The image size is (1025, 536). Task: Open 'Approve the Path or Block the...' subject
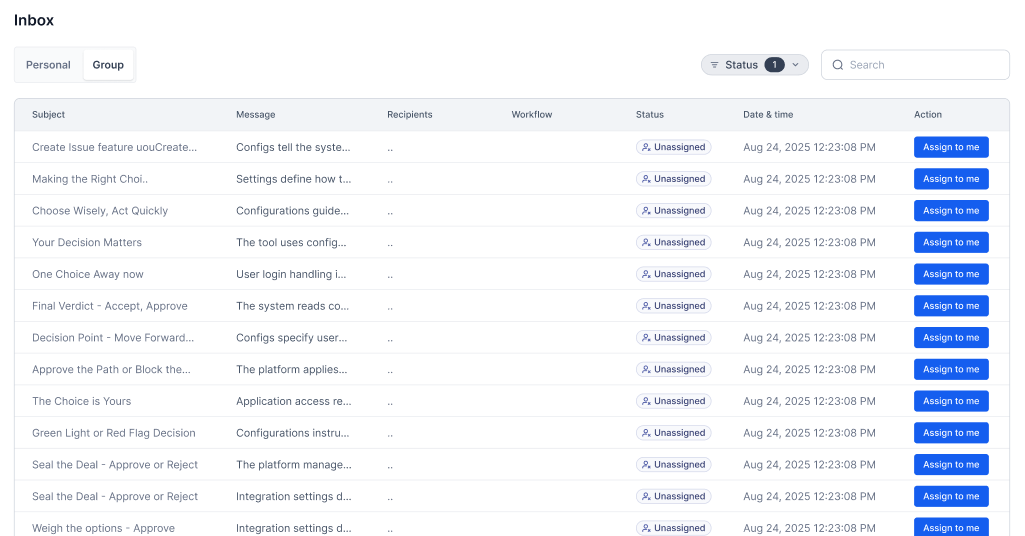[x=111, y=369]
